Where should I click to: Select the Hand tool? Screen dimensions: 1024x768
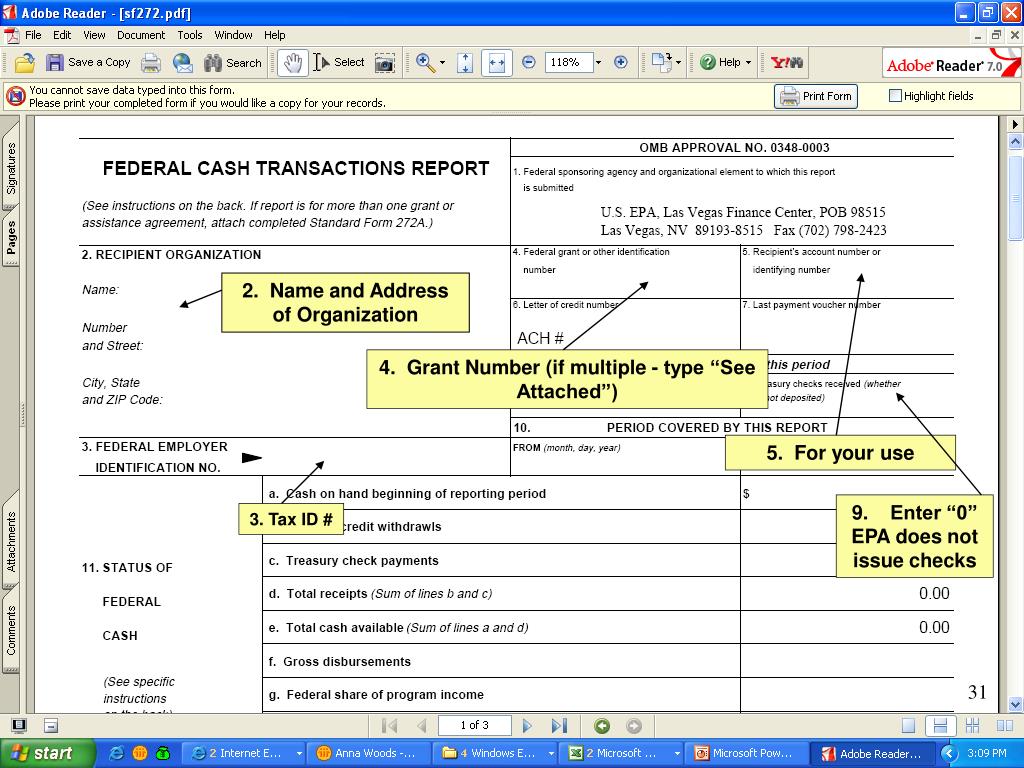pos(293,63)
